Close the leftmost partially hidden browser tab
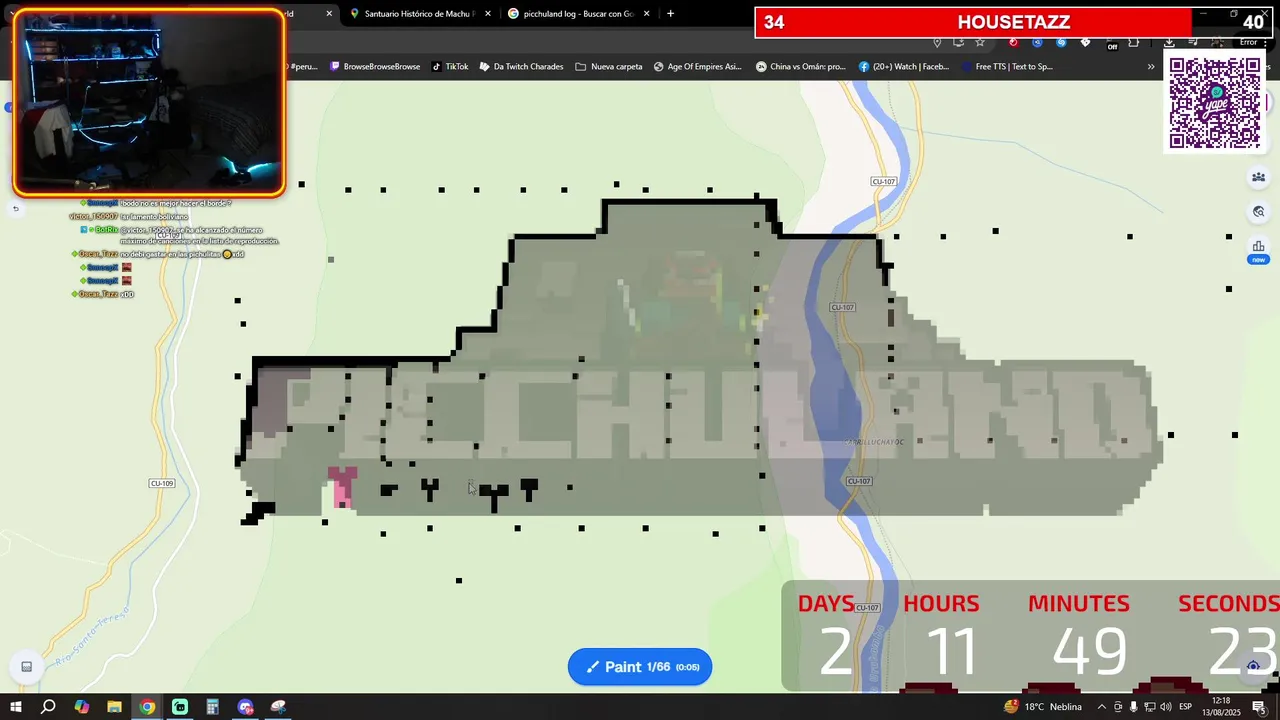1280x720 pixels. point(329,14)
